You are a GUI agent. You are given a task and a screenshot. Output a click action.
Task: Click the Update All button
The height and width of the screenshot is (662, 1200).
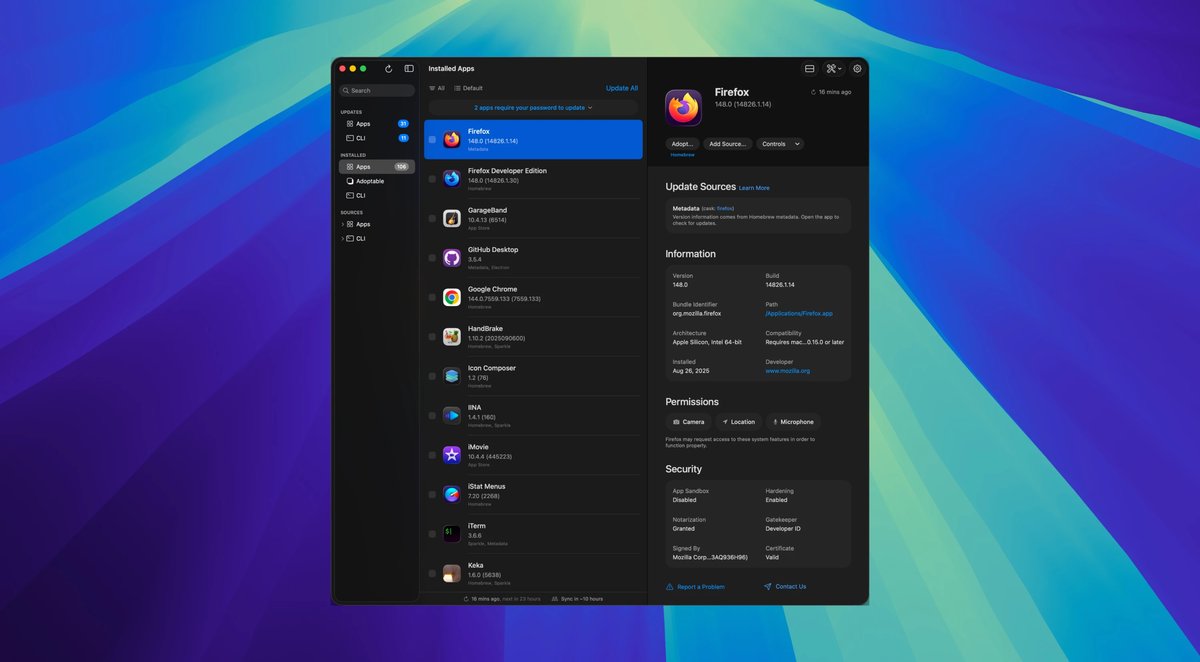[621, 88]
